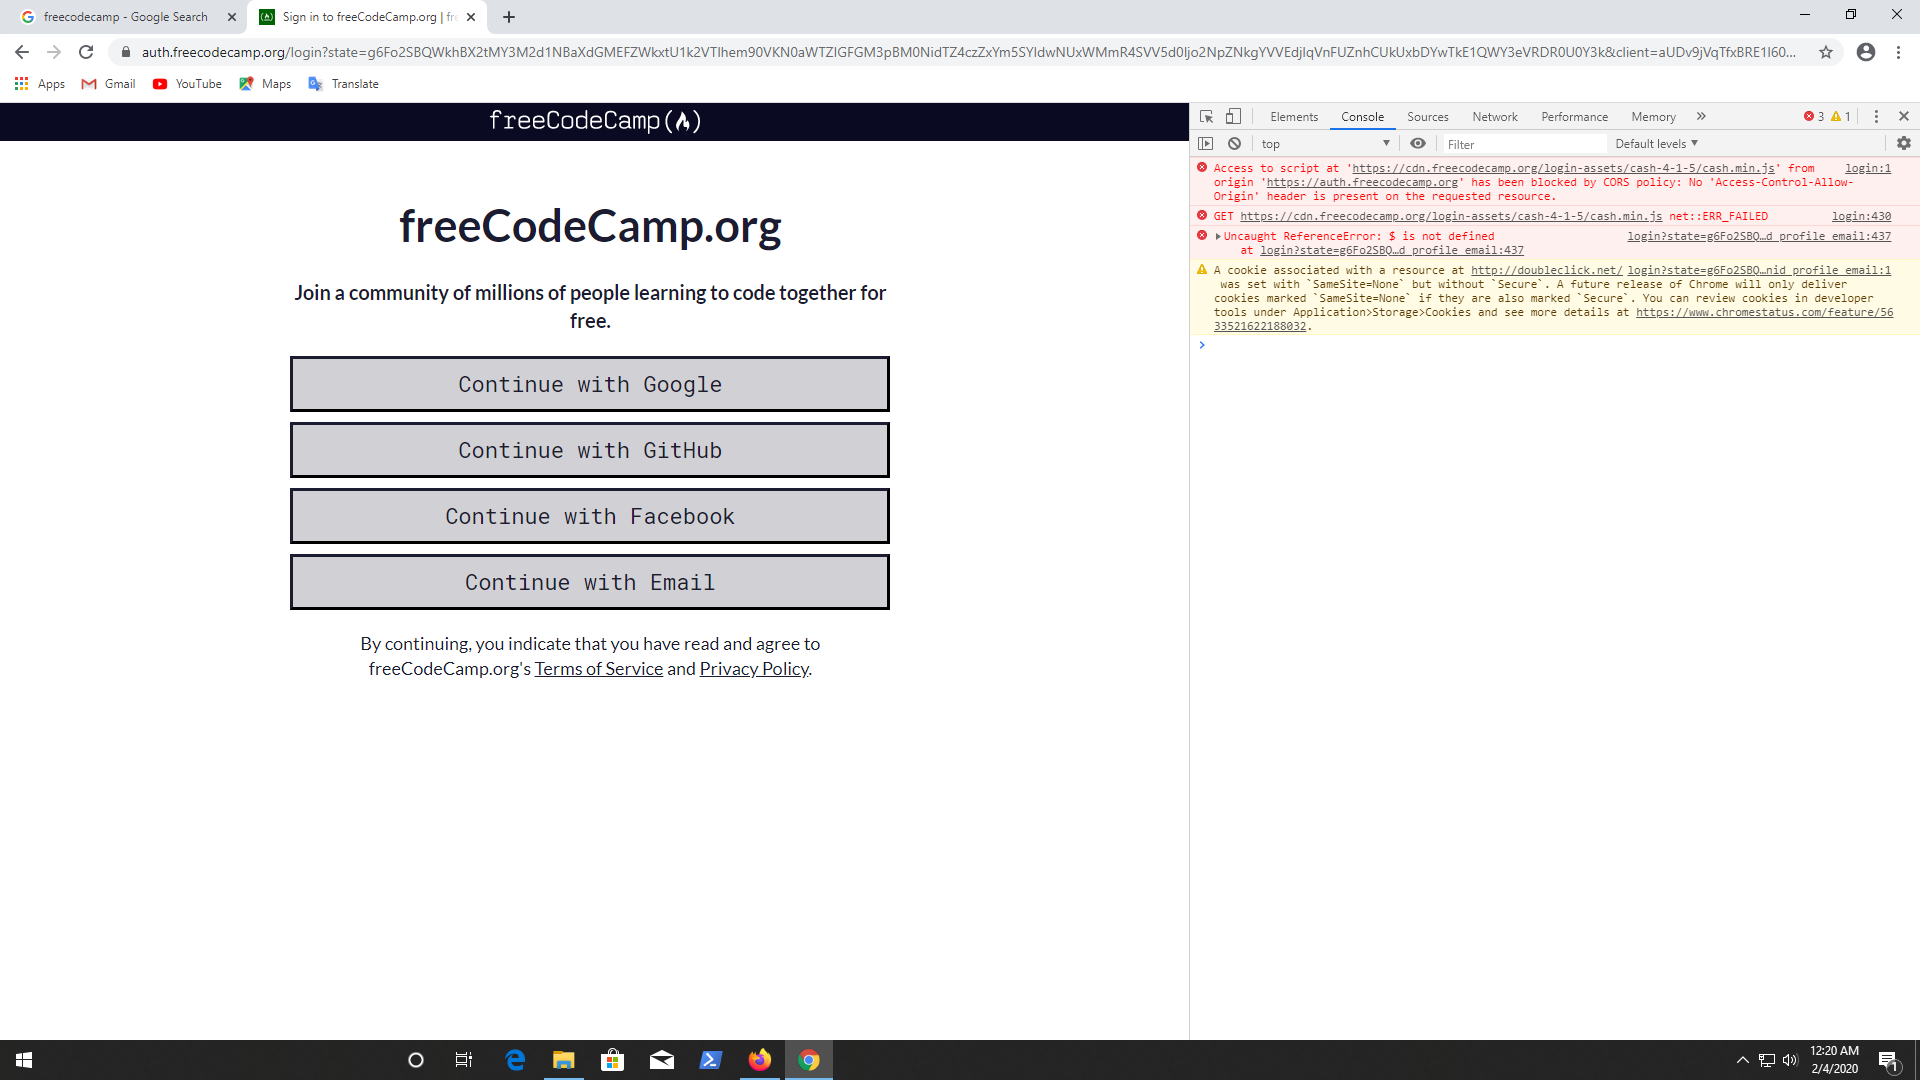Click the live expression eye icon
Viewport: 1920px width, 1080px height.
tap(1418, 144)
